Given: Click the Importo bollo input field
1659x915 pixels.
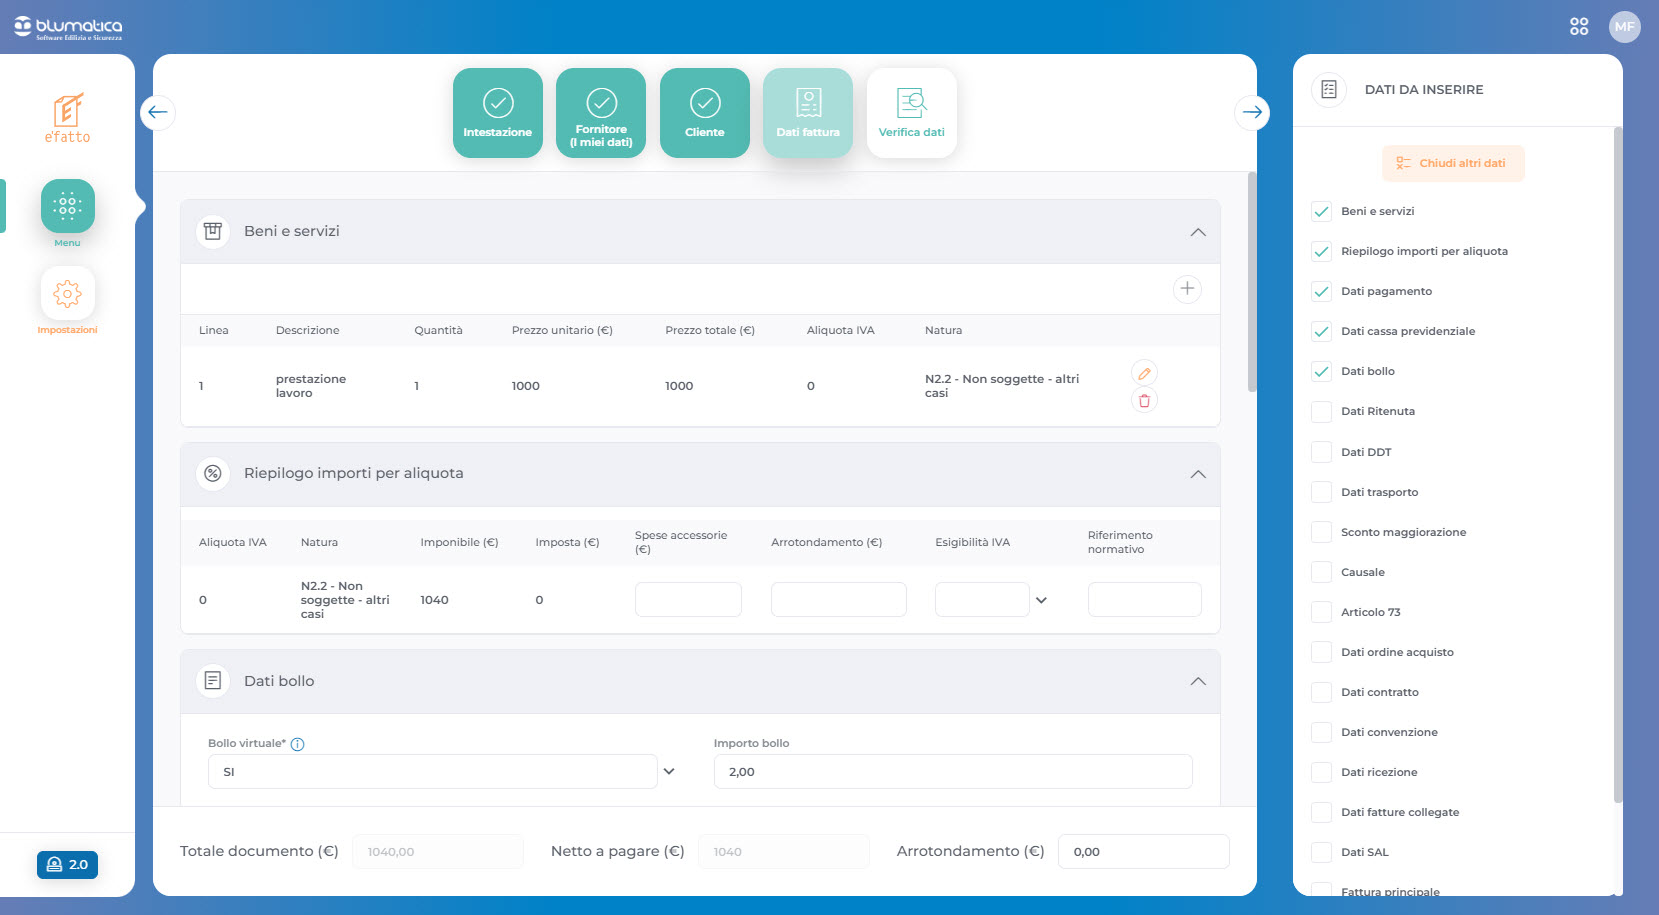Looking at the screenshot, I should click(952, 772).
